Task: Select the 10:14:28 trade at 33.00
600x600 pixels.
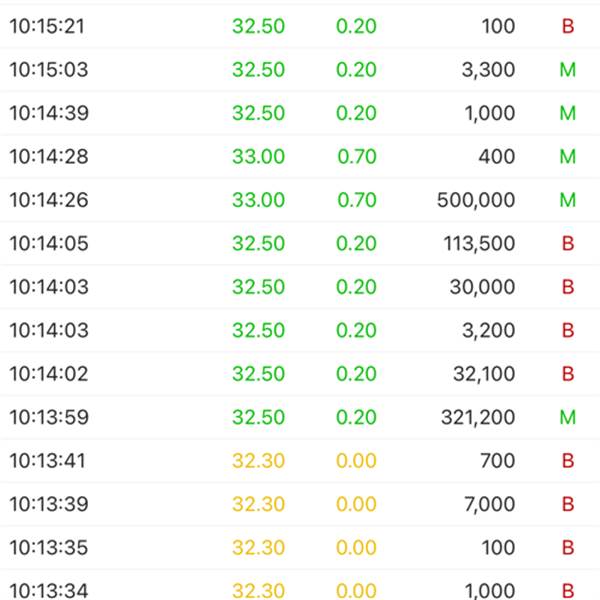Action: 300,157
